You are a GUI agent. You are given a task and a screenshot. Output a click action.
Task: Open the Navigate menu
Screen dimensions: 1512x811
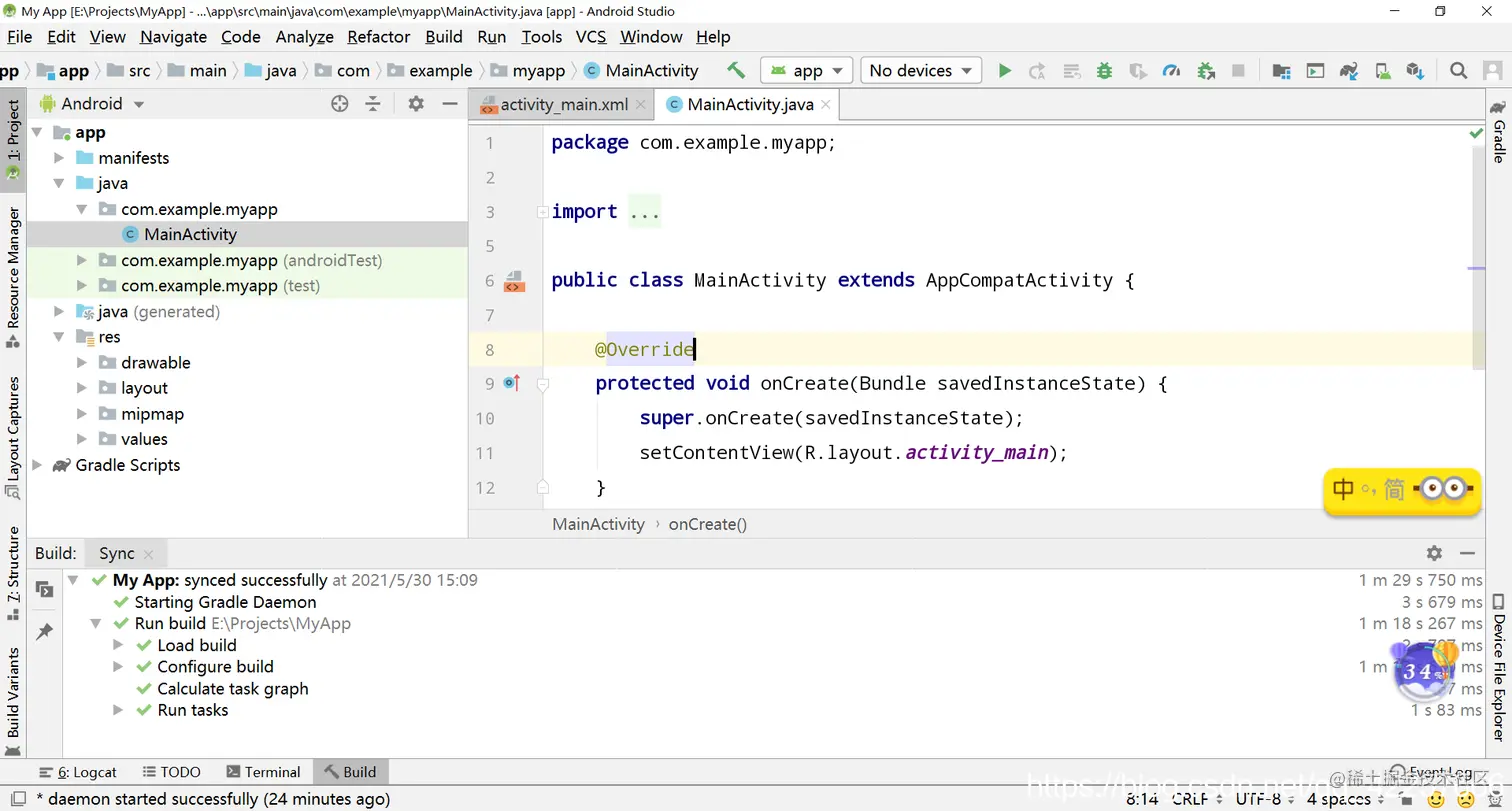(173, 37)
